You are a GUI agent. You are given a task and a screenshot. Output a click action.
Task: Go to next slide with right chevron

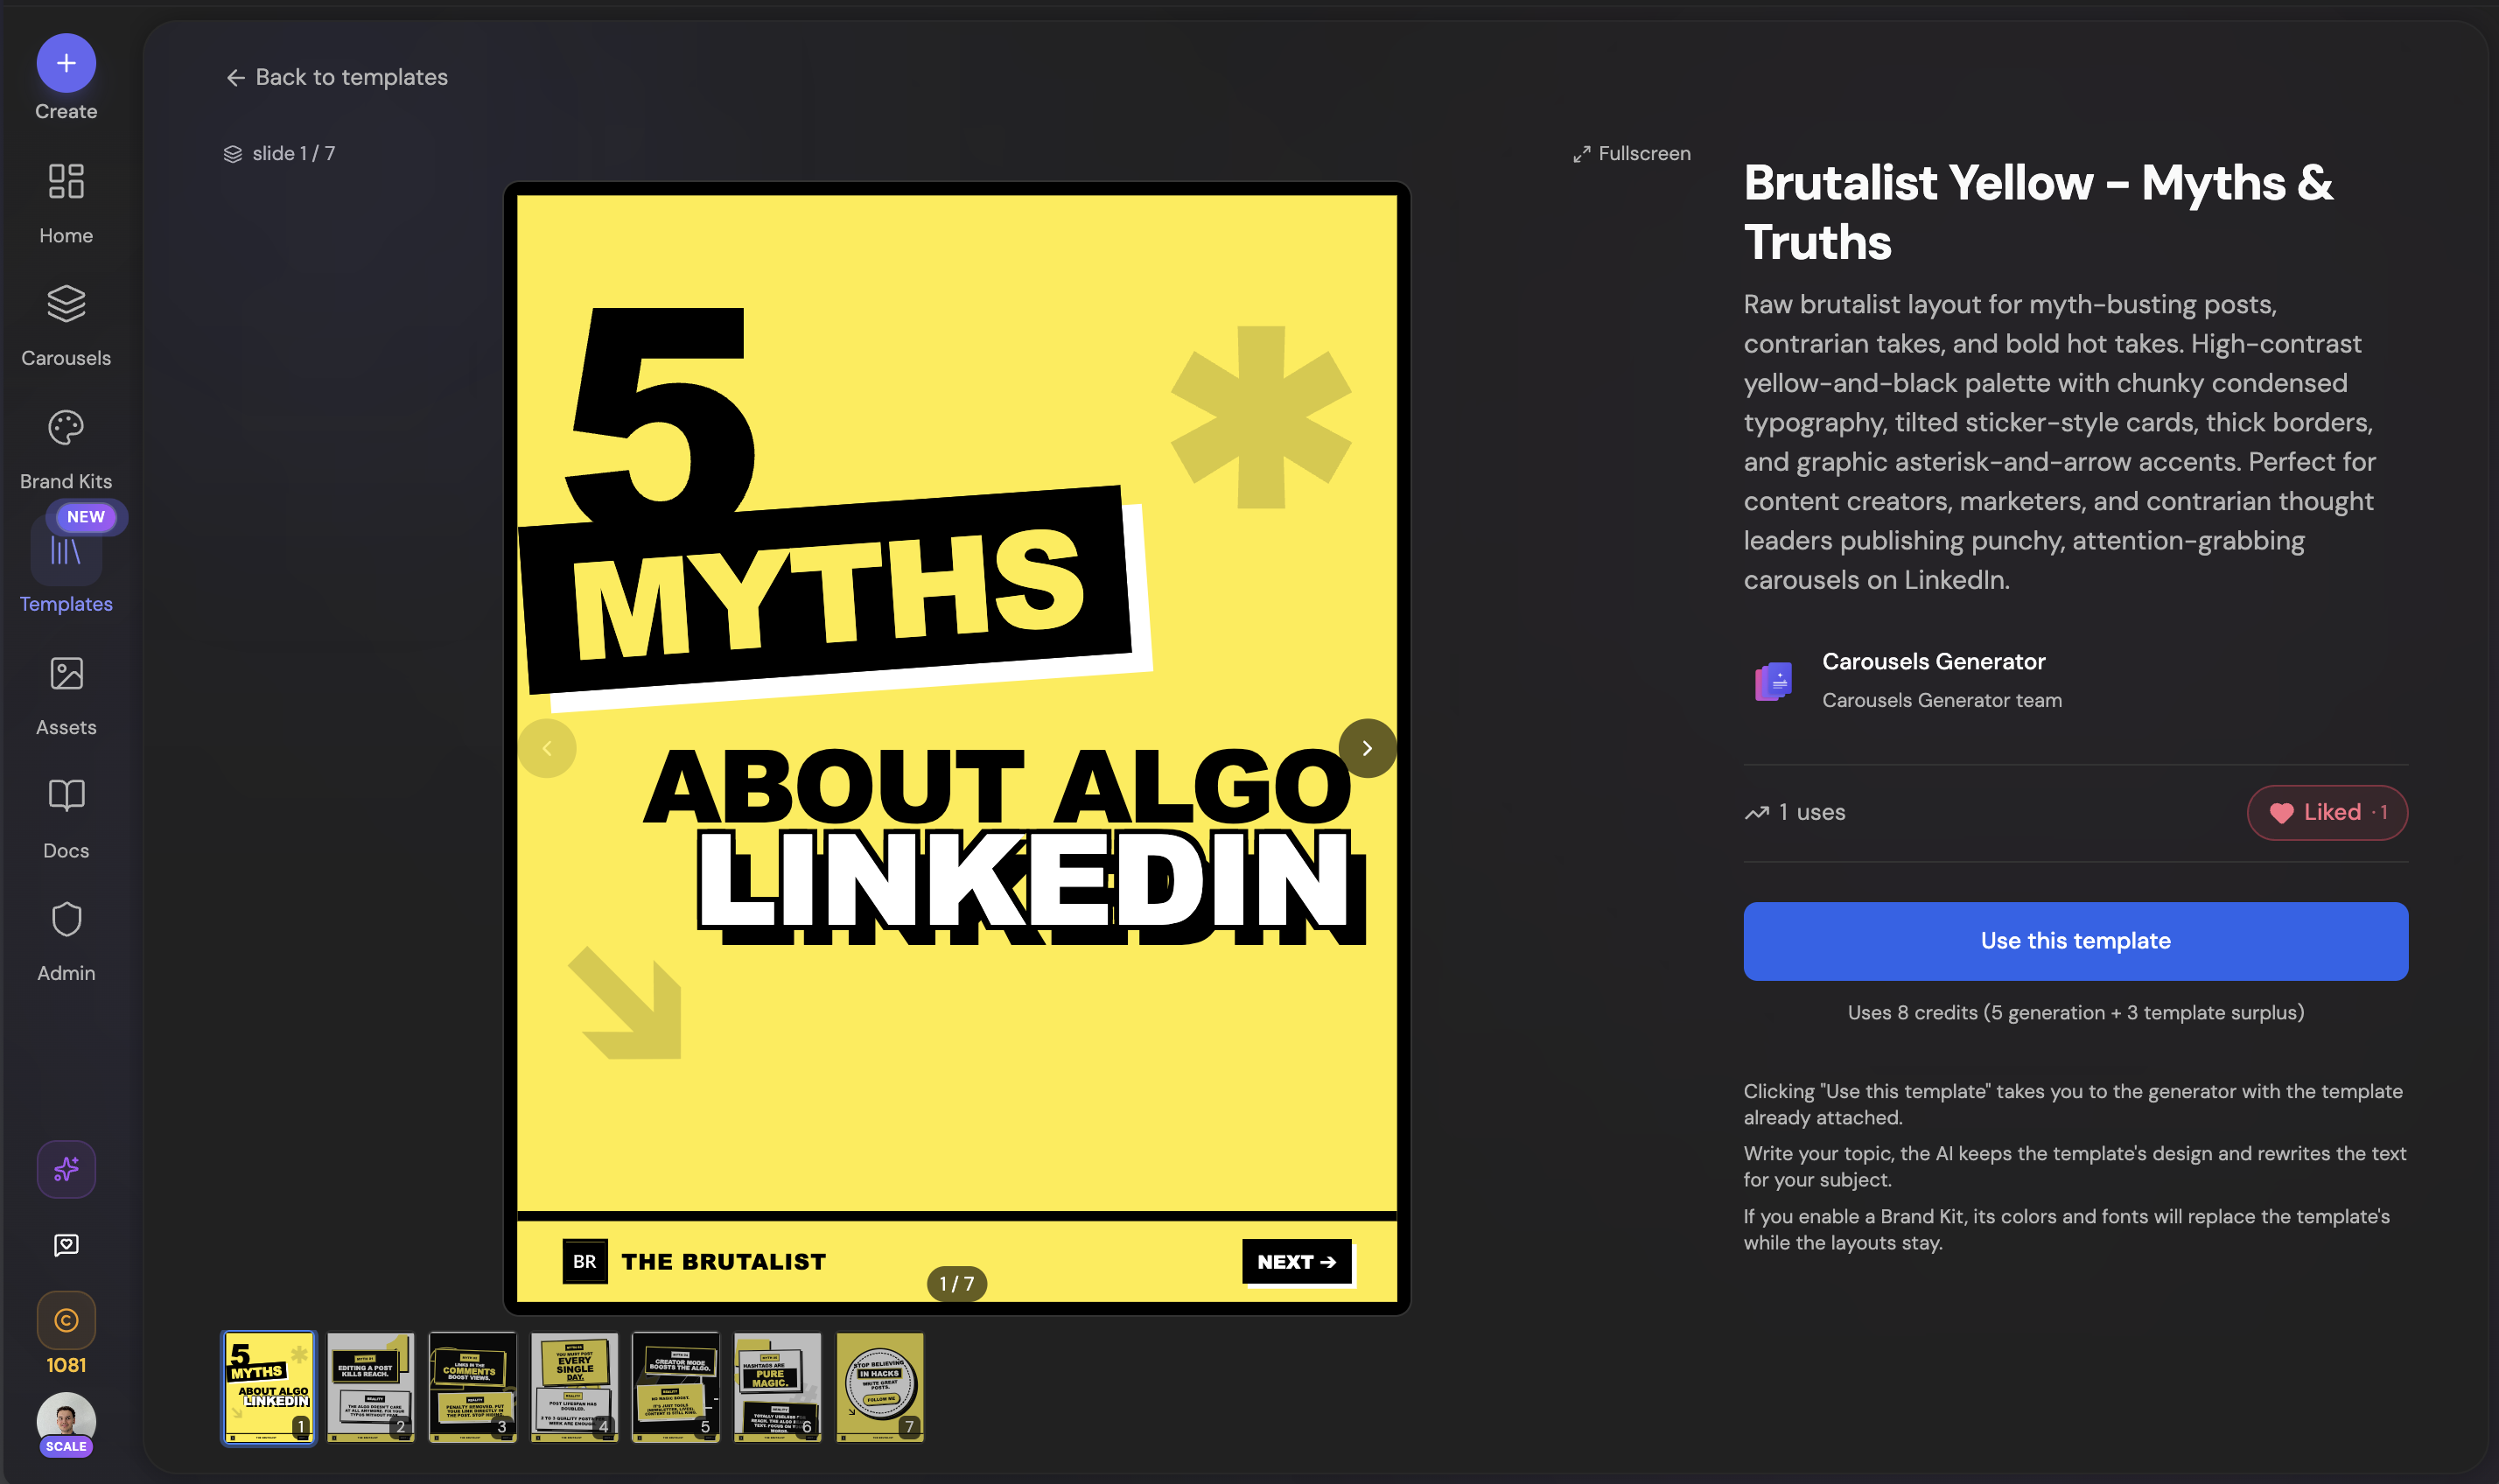point(1367,748)
